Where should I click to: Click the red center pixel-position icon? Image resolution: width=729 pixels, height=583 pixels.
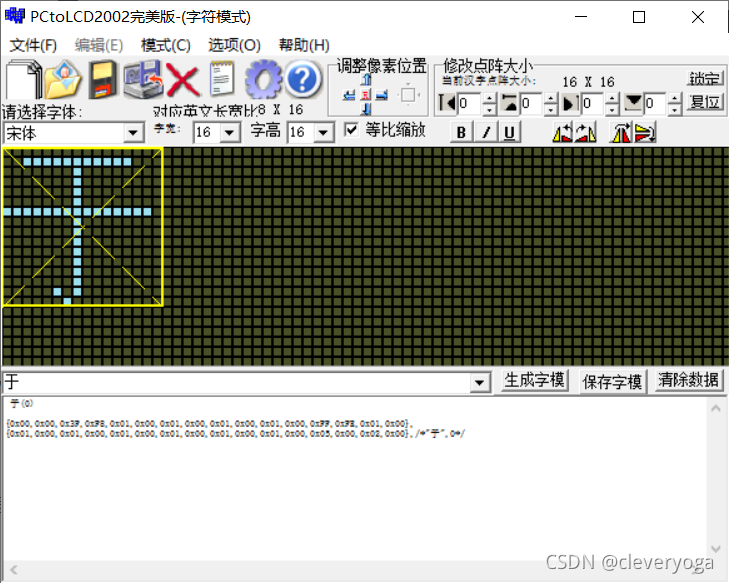[x=366, y=95]
